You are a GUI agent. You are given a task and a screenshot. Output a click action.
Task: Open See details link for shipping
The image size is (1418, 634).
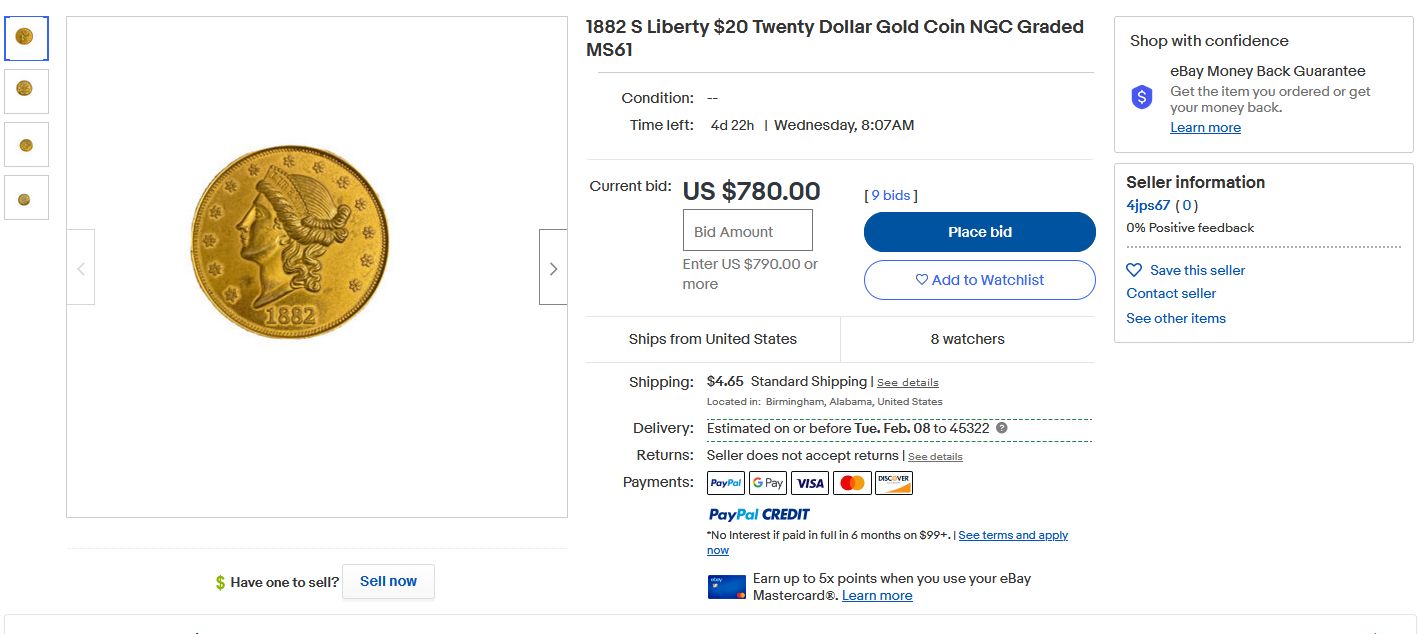click(x=908, y=382)
